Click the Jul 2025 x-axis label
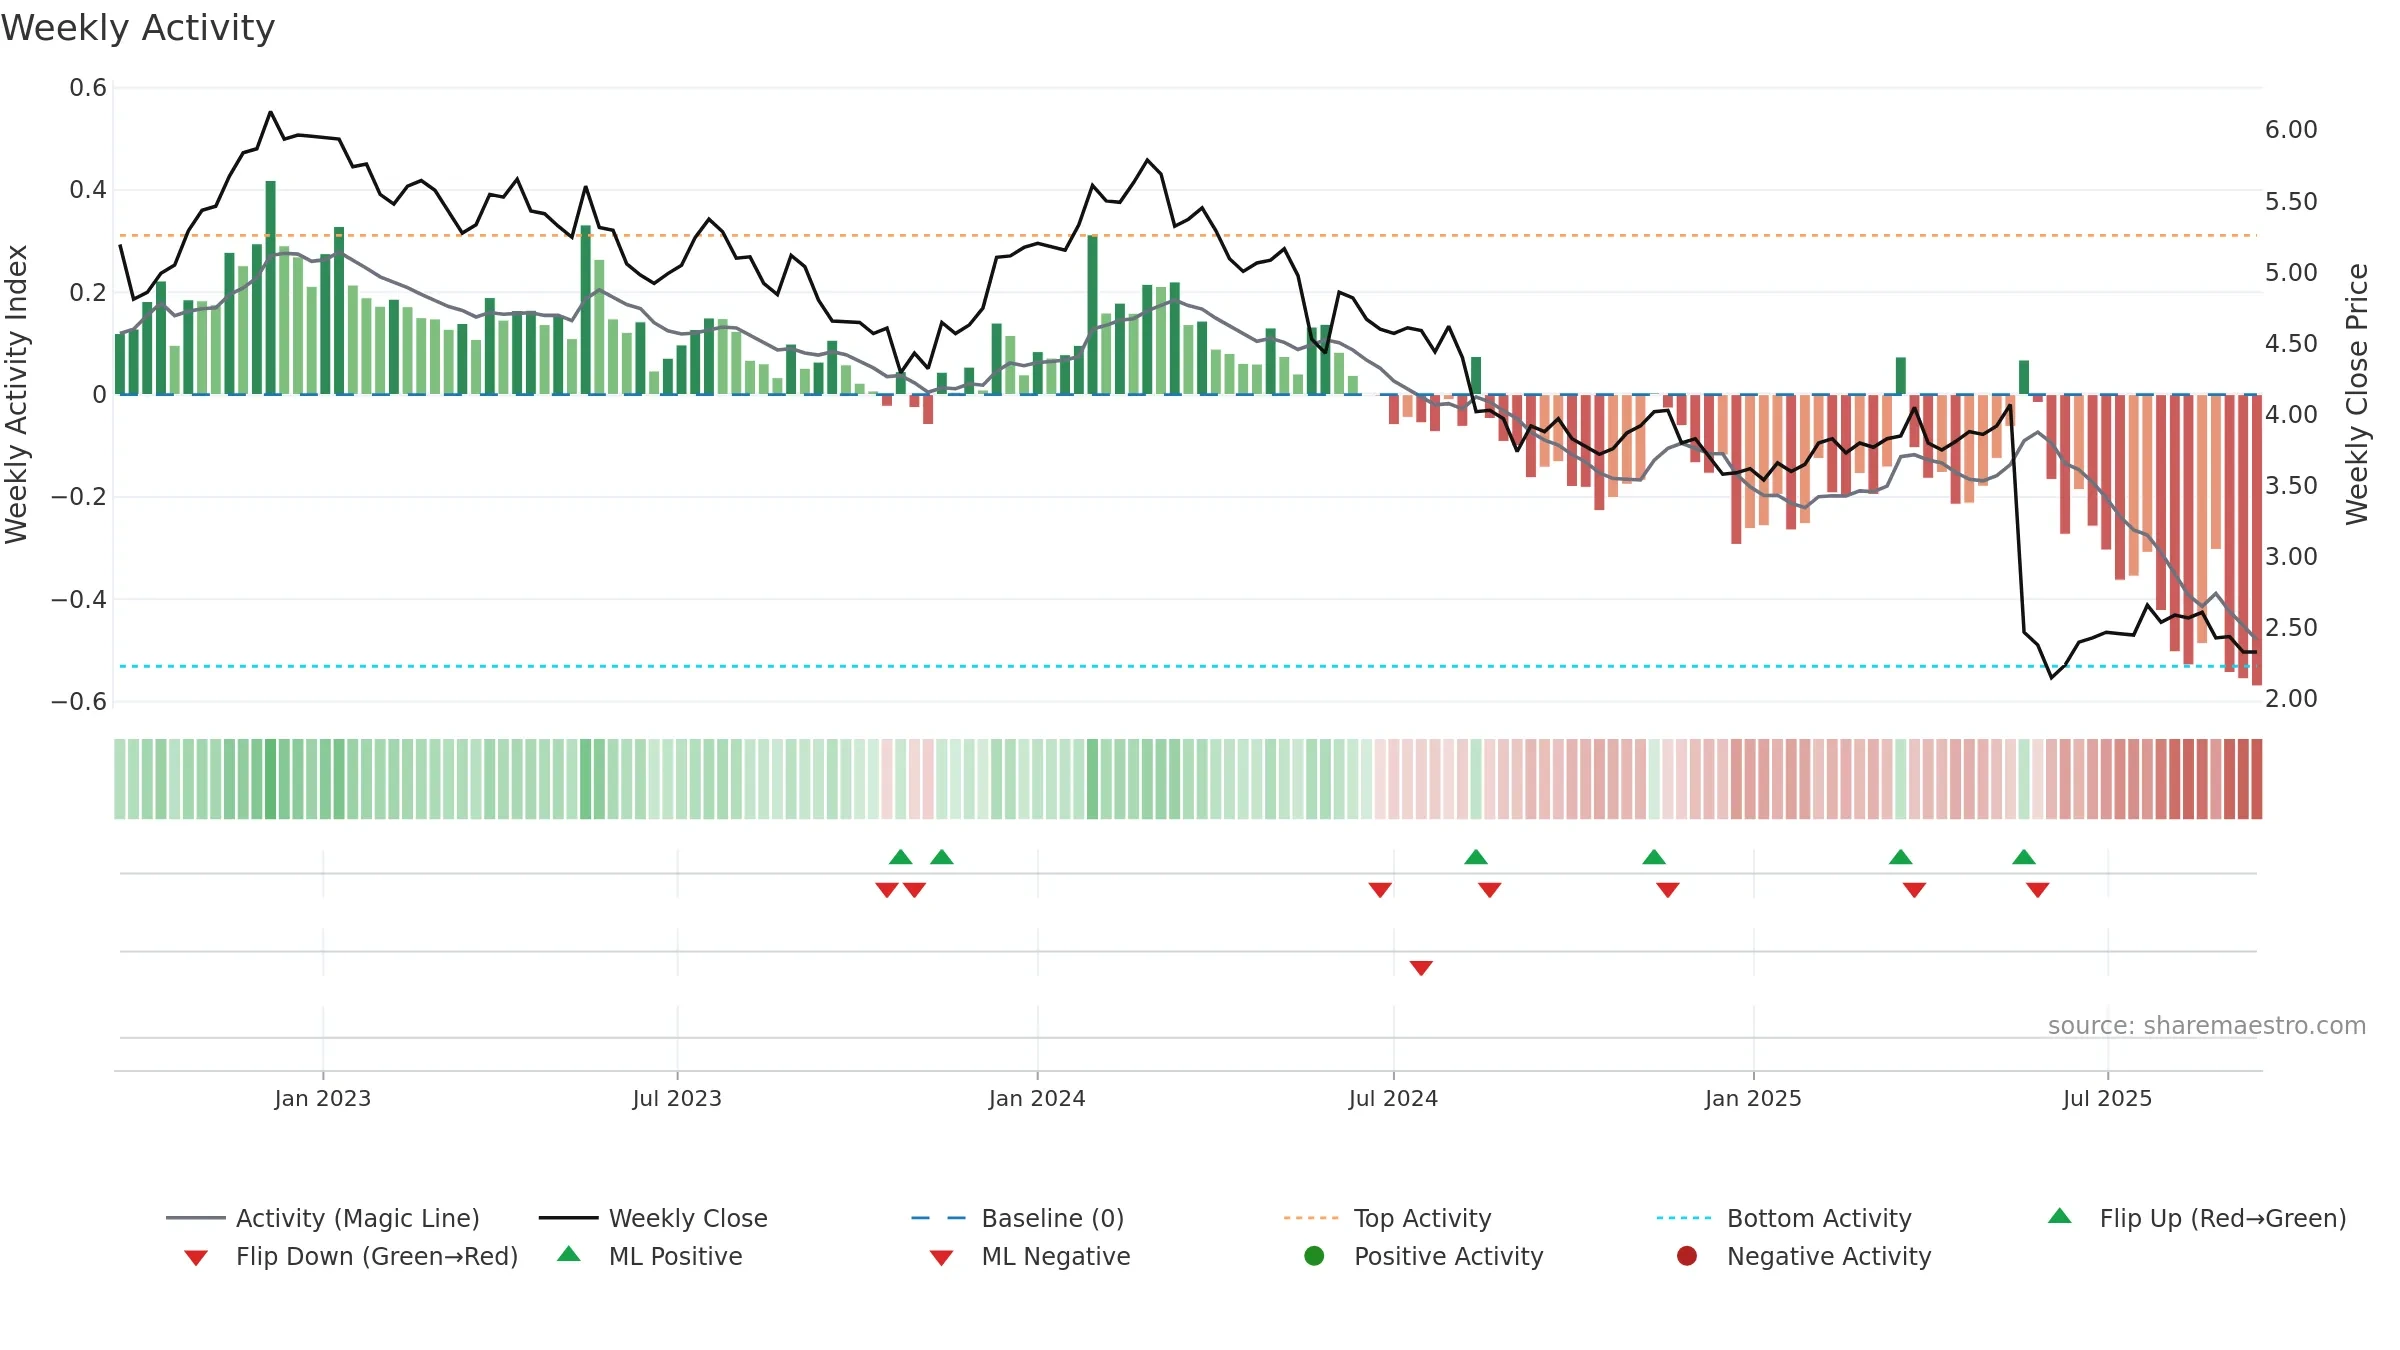The image size is (2400, 1350). [x=2107, y=1099]
